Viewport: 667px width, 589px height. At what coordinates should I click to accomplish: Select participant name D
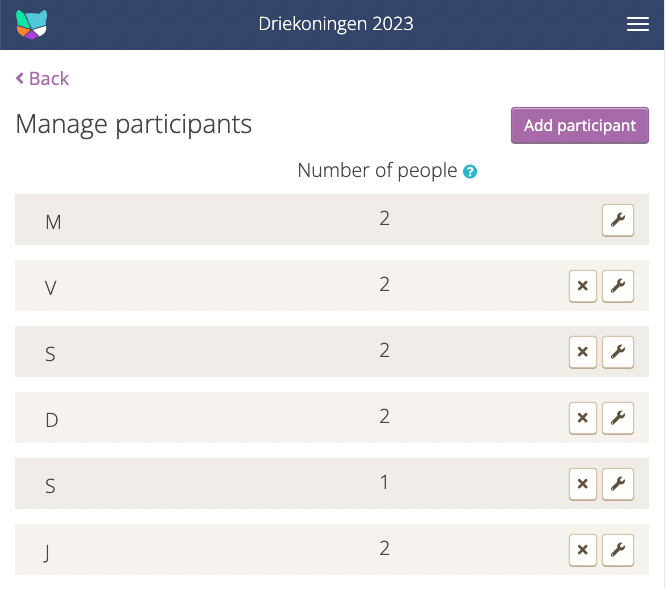click(51, 420)
